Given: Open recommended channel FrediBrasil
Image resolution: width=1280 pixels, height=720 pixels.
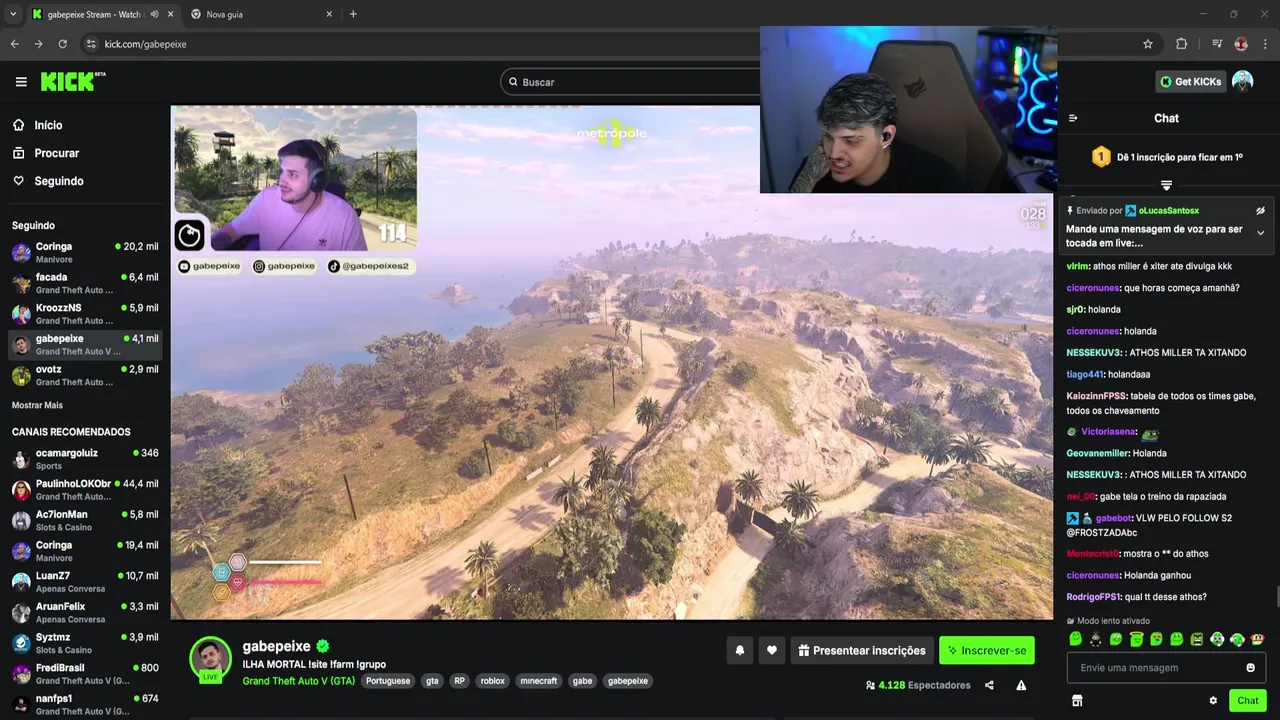Looking at the screenshot, I should point(84,674).
